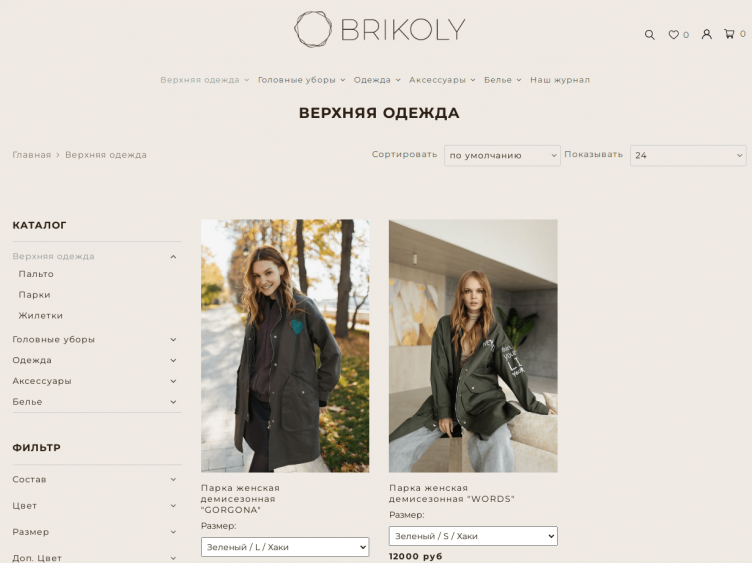Click the Главная breadcrumb link

pyautogui.click(x=32, y=155)
